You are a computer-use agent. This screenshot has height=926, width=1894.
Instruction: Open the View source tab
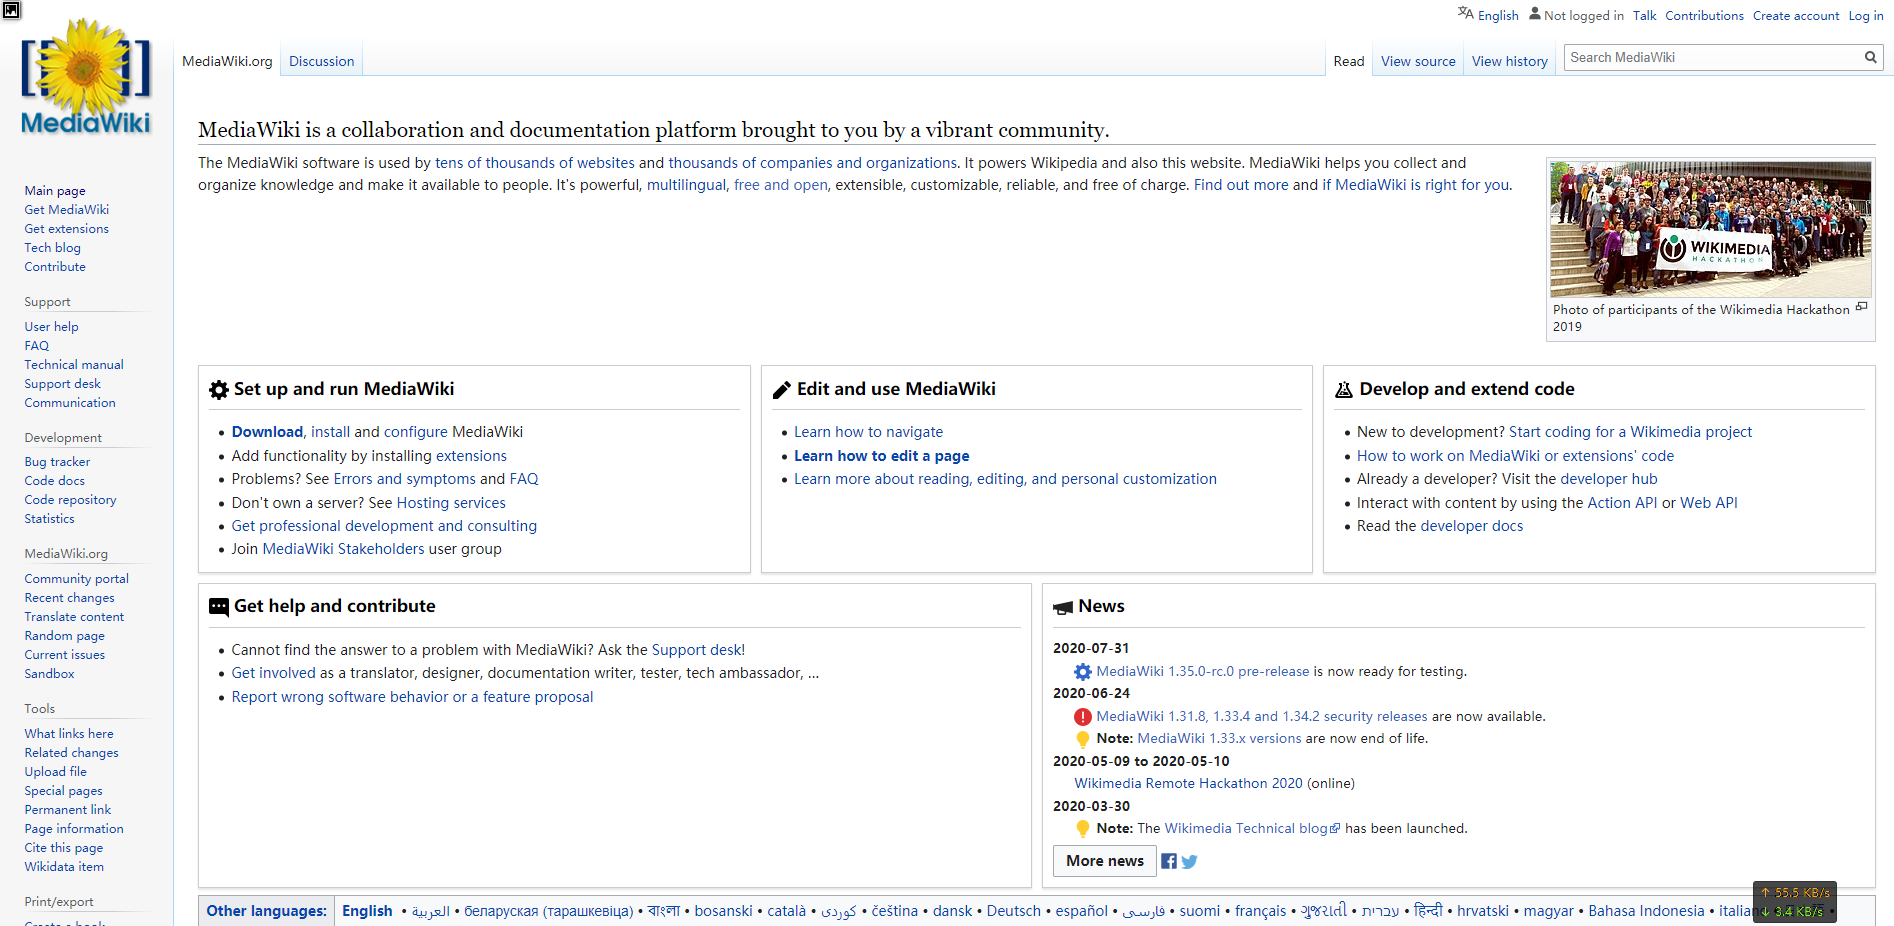[x=1418, y=61]
